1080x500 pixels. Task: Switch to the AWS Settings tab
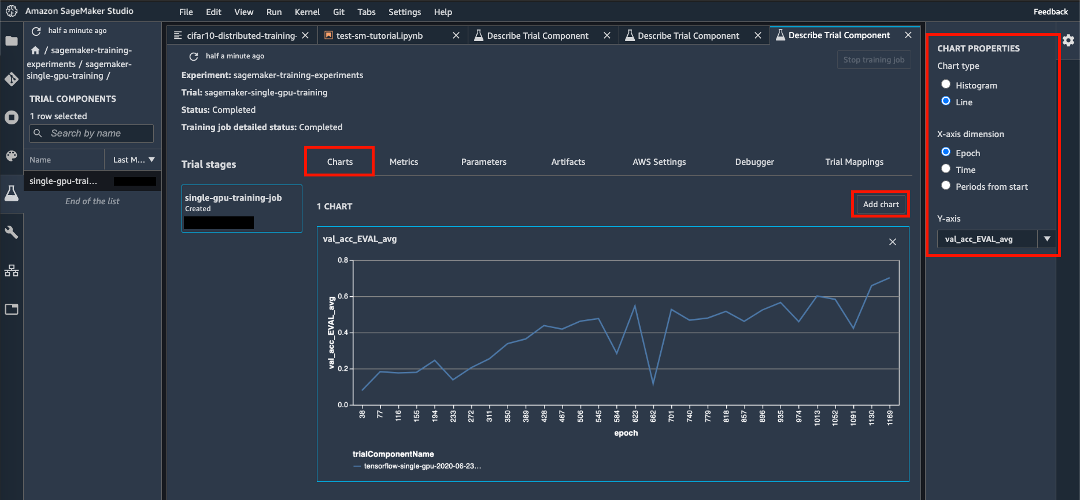659,162
